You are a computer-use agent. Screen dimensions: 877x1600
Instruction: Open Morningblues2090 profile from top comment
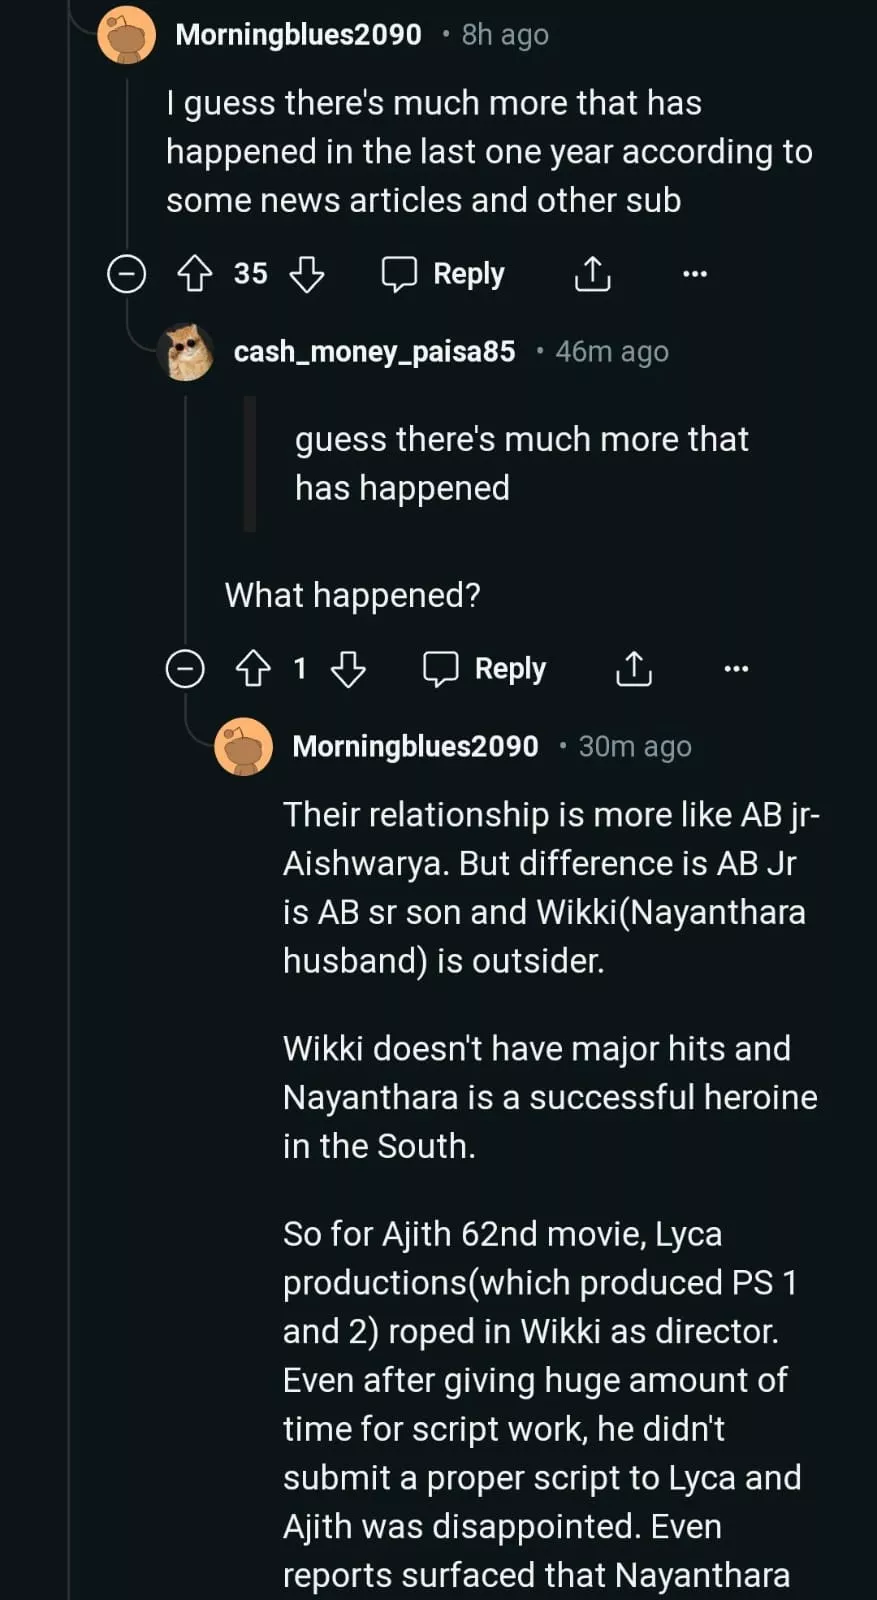[x=298, y=35]
